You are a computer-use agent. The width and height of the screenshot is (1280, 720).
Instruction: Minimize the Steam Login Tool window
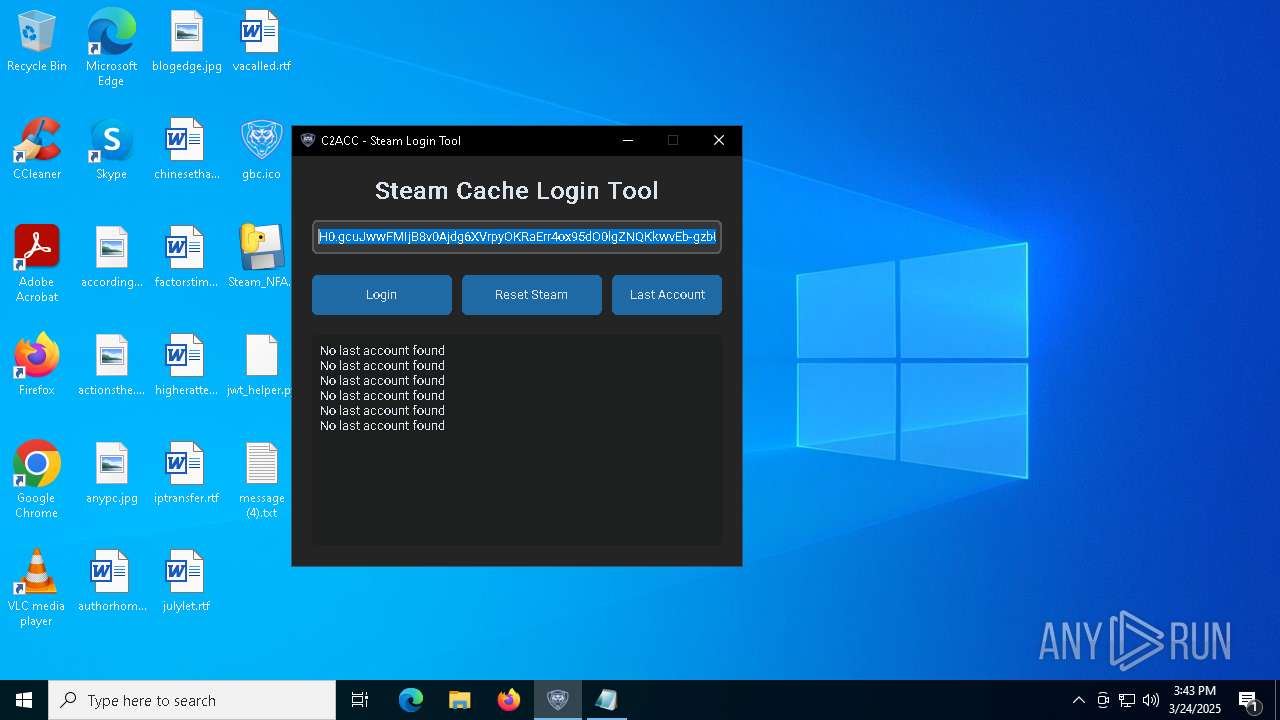pyautogui.click(x=628, y=140)
